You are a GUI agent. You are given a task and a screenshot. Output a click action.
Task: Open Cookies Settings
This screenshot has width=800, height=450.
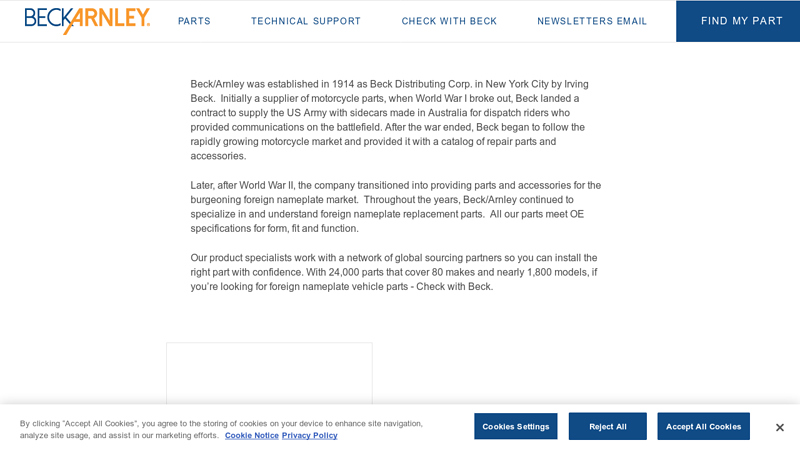tap(515, 426)
